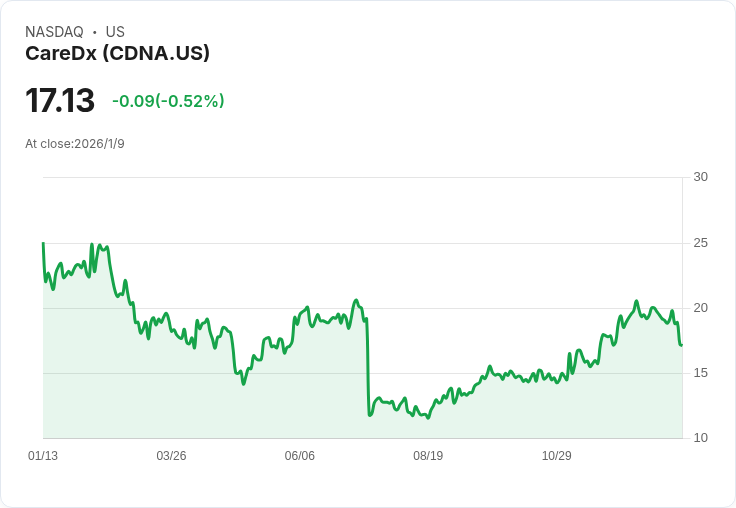
Task: Click the bottom of the sharp July price drop
Action: click(x=370, y=415)
